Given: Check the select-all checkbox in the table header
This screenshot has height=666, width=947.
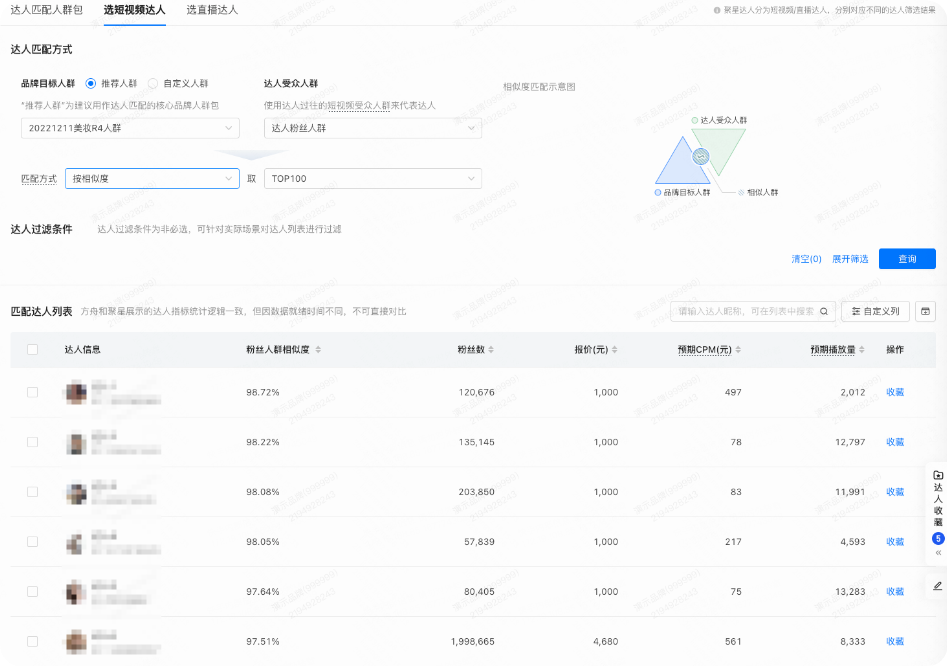Looking at the screenshot, I should (x=31, y=350).
